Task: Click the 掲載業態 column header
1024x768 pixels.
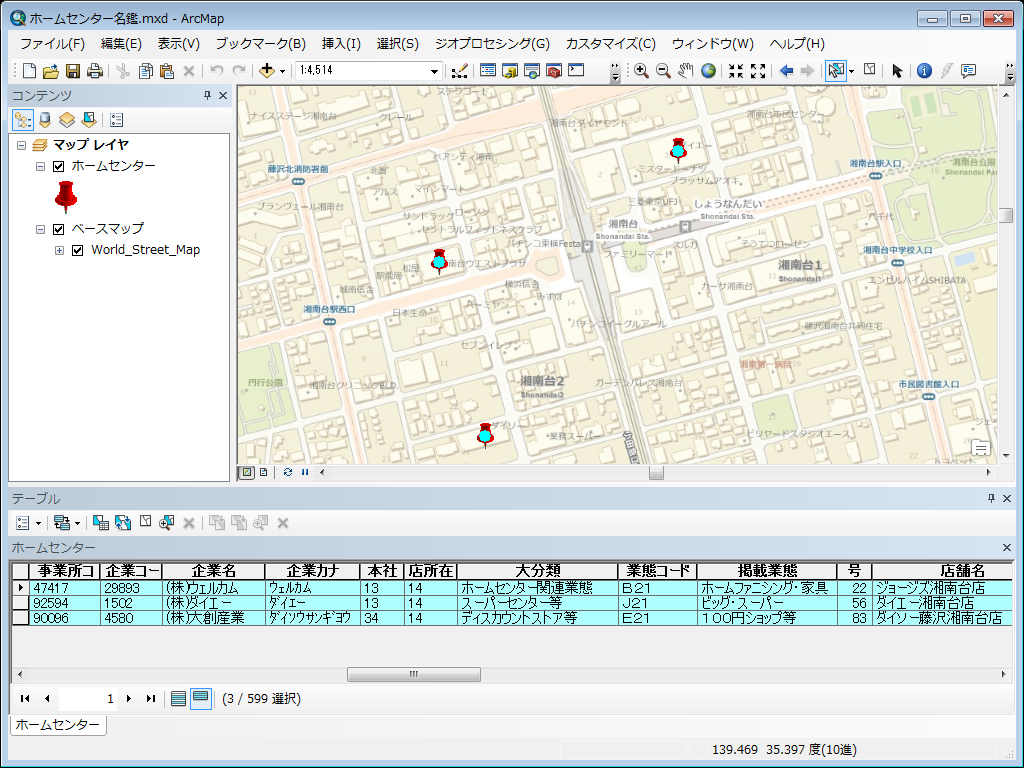Action: [x=767, y=571]
